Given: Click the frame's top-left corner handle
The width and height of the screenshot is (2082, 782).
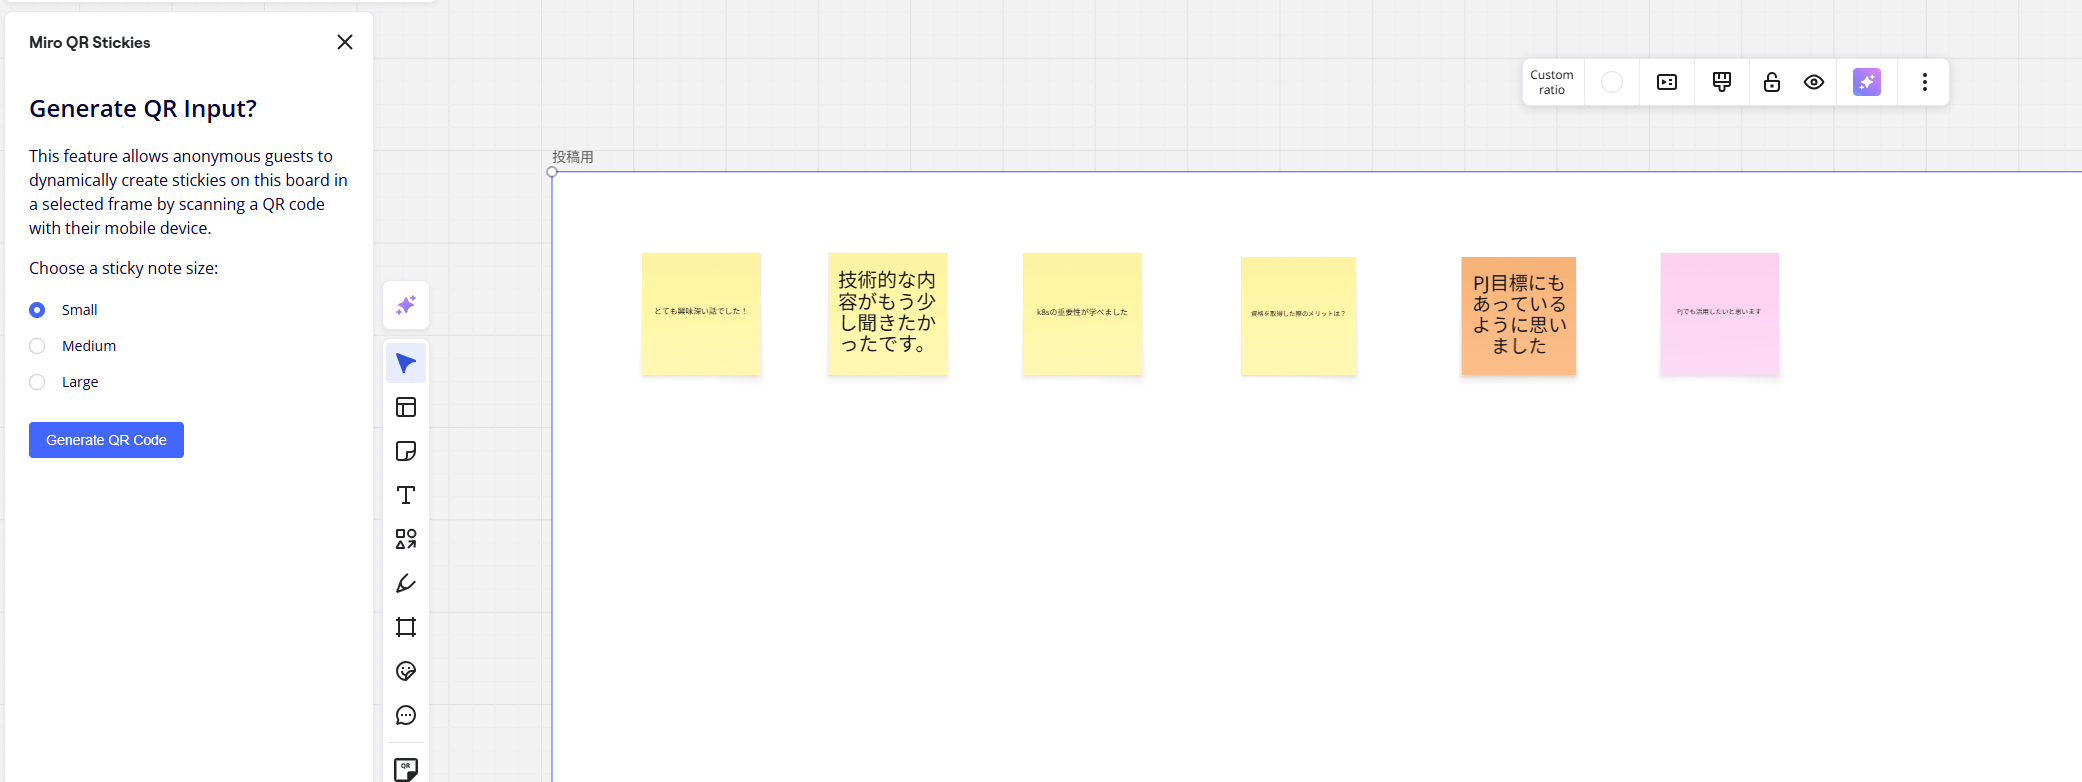Looking at the screenshot, I should pyautogui.click(x=552, y=172).
